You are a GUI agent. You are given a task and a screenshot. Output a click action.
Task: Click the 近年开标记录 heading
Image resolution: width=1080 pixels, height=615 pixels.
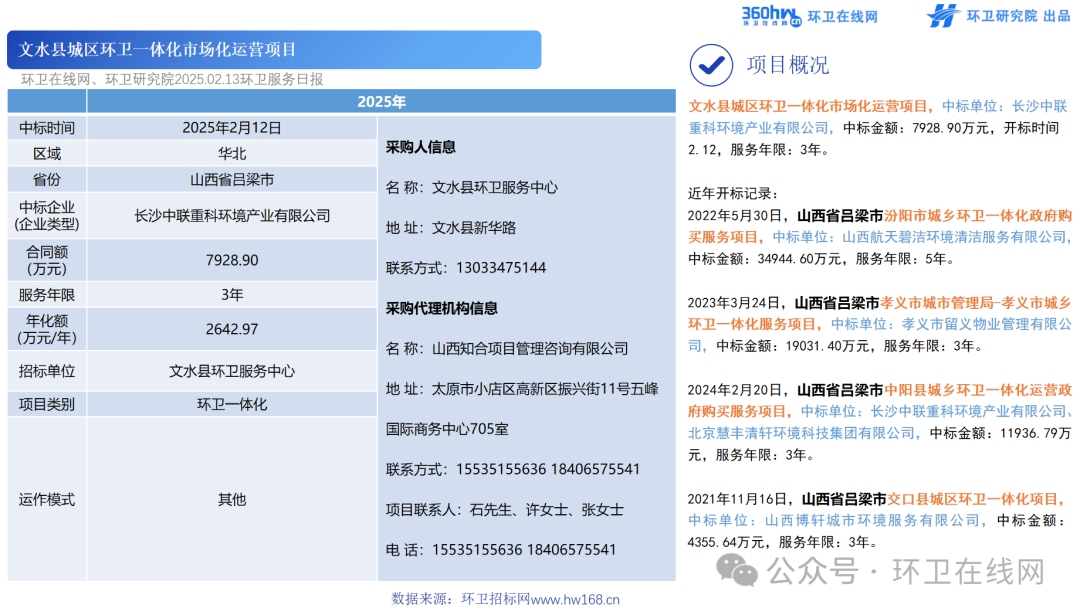pyautogui.click(x=733, y=194)
